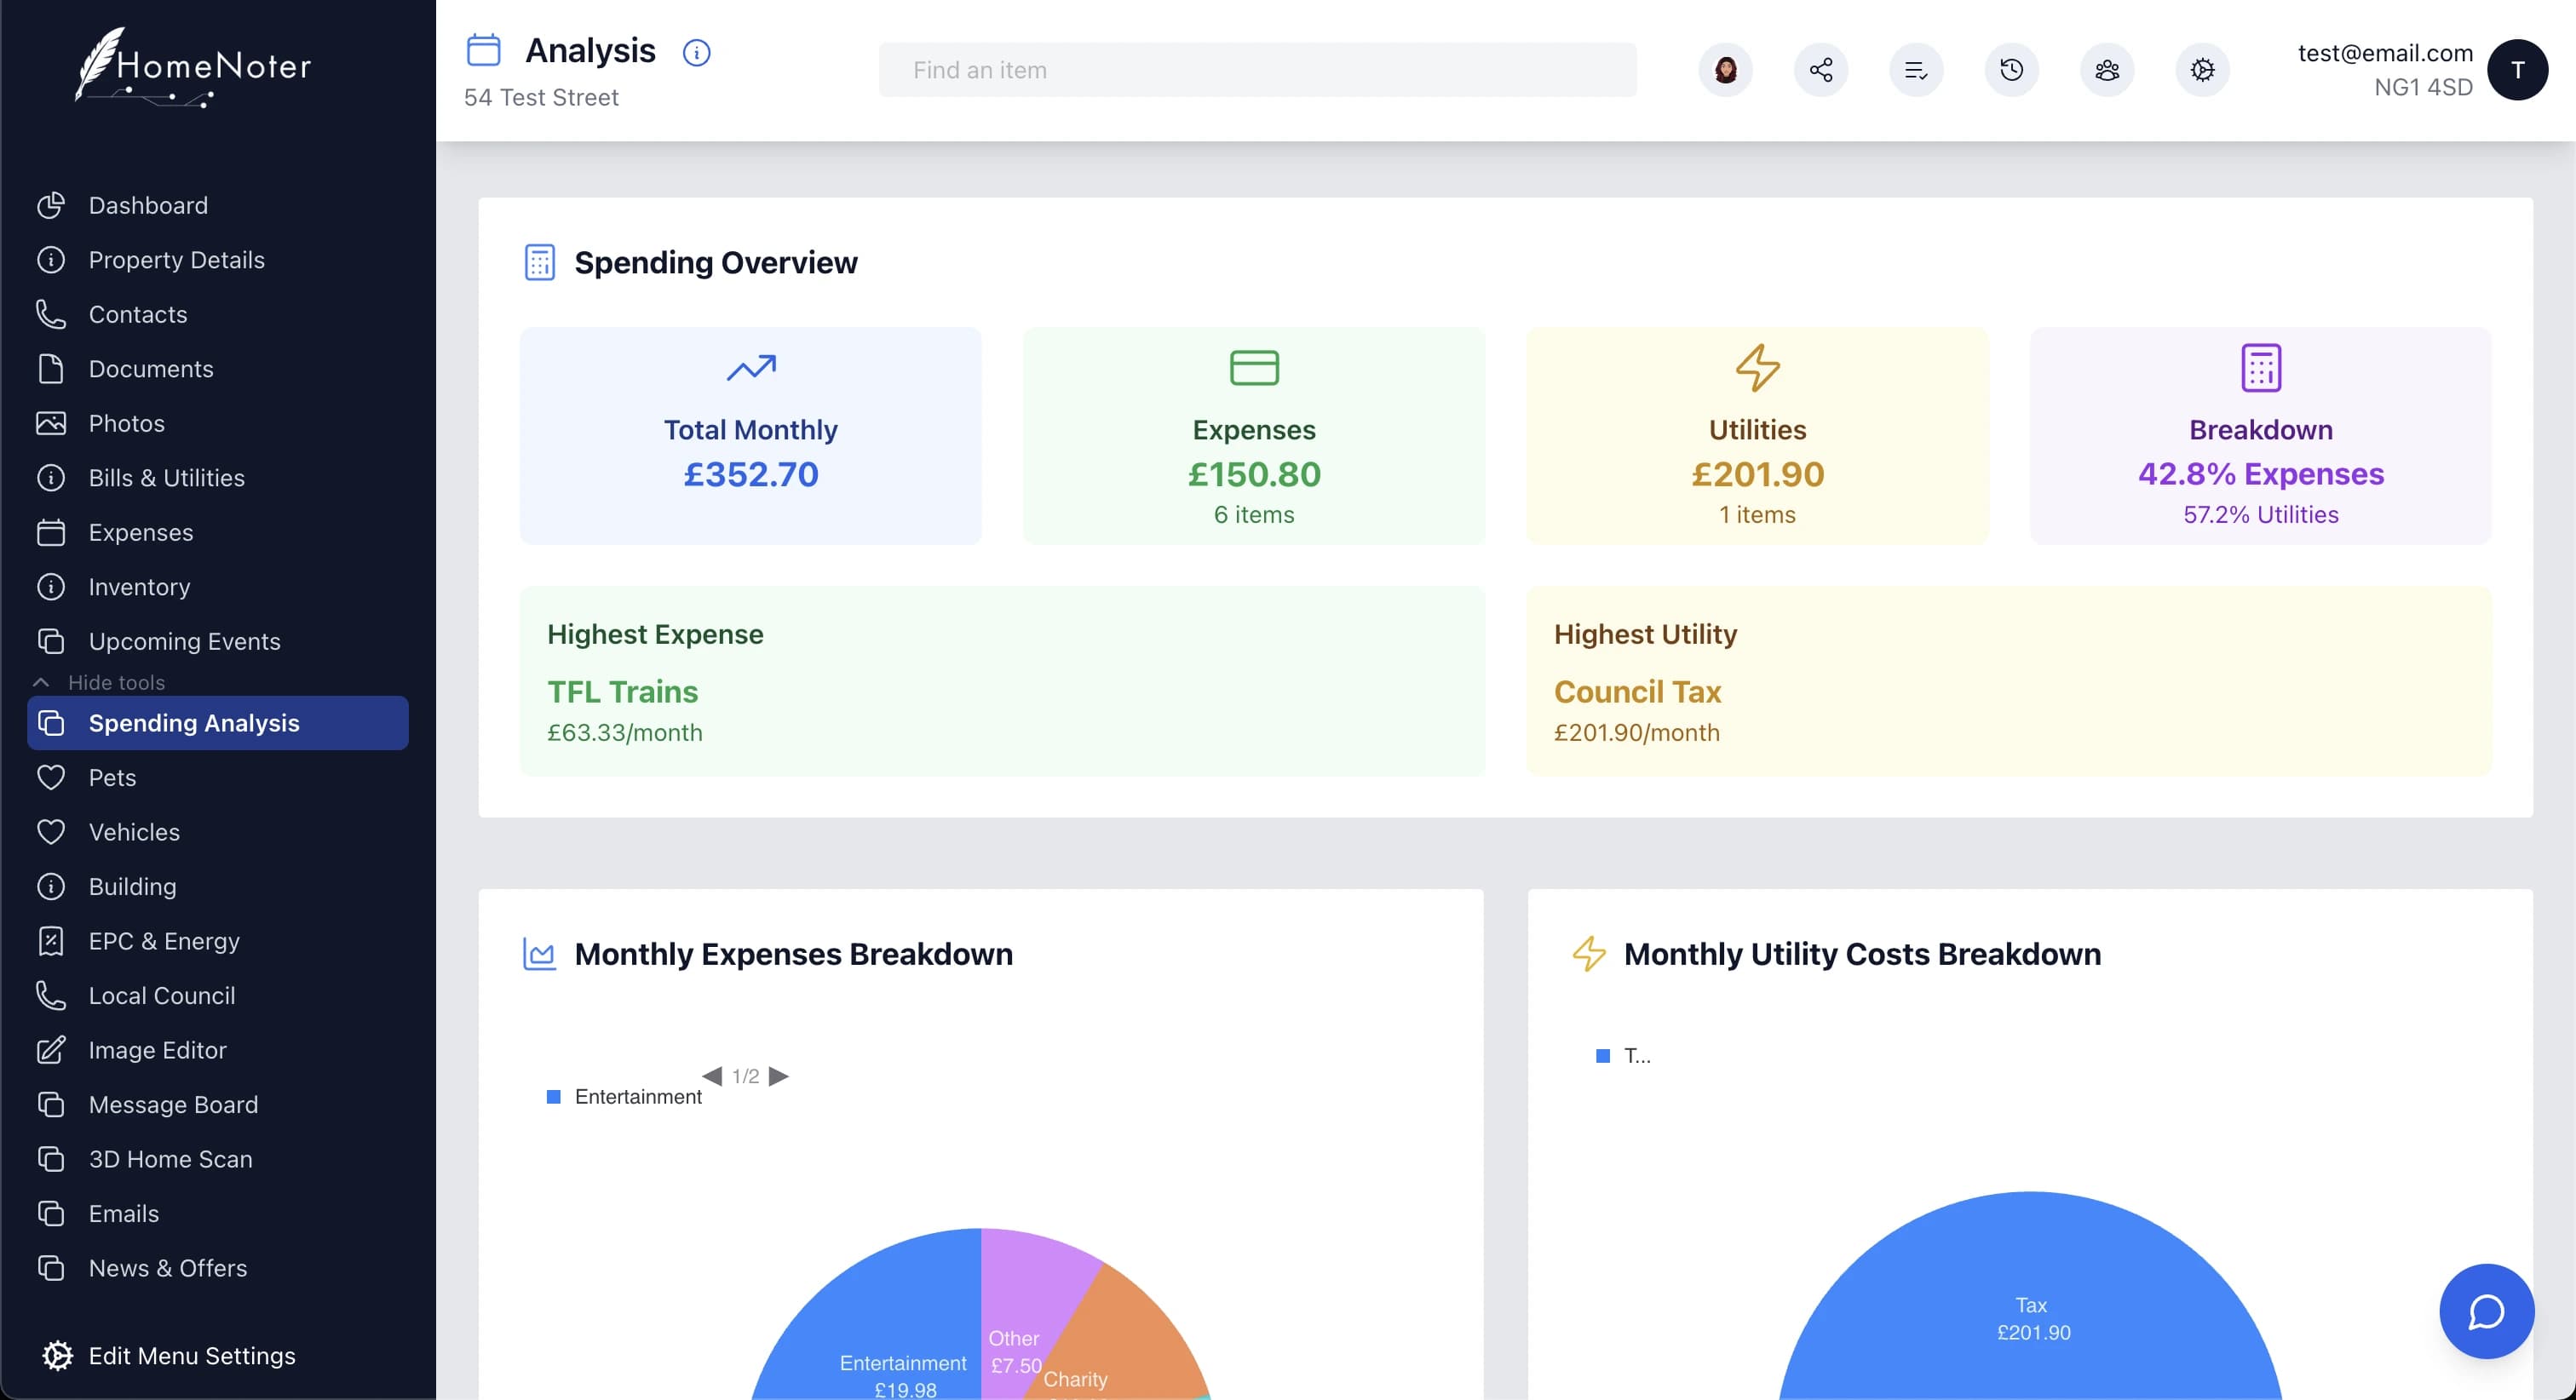Click the previous arrow on the legend pagination

(712, 1075)
